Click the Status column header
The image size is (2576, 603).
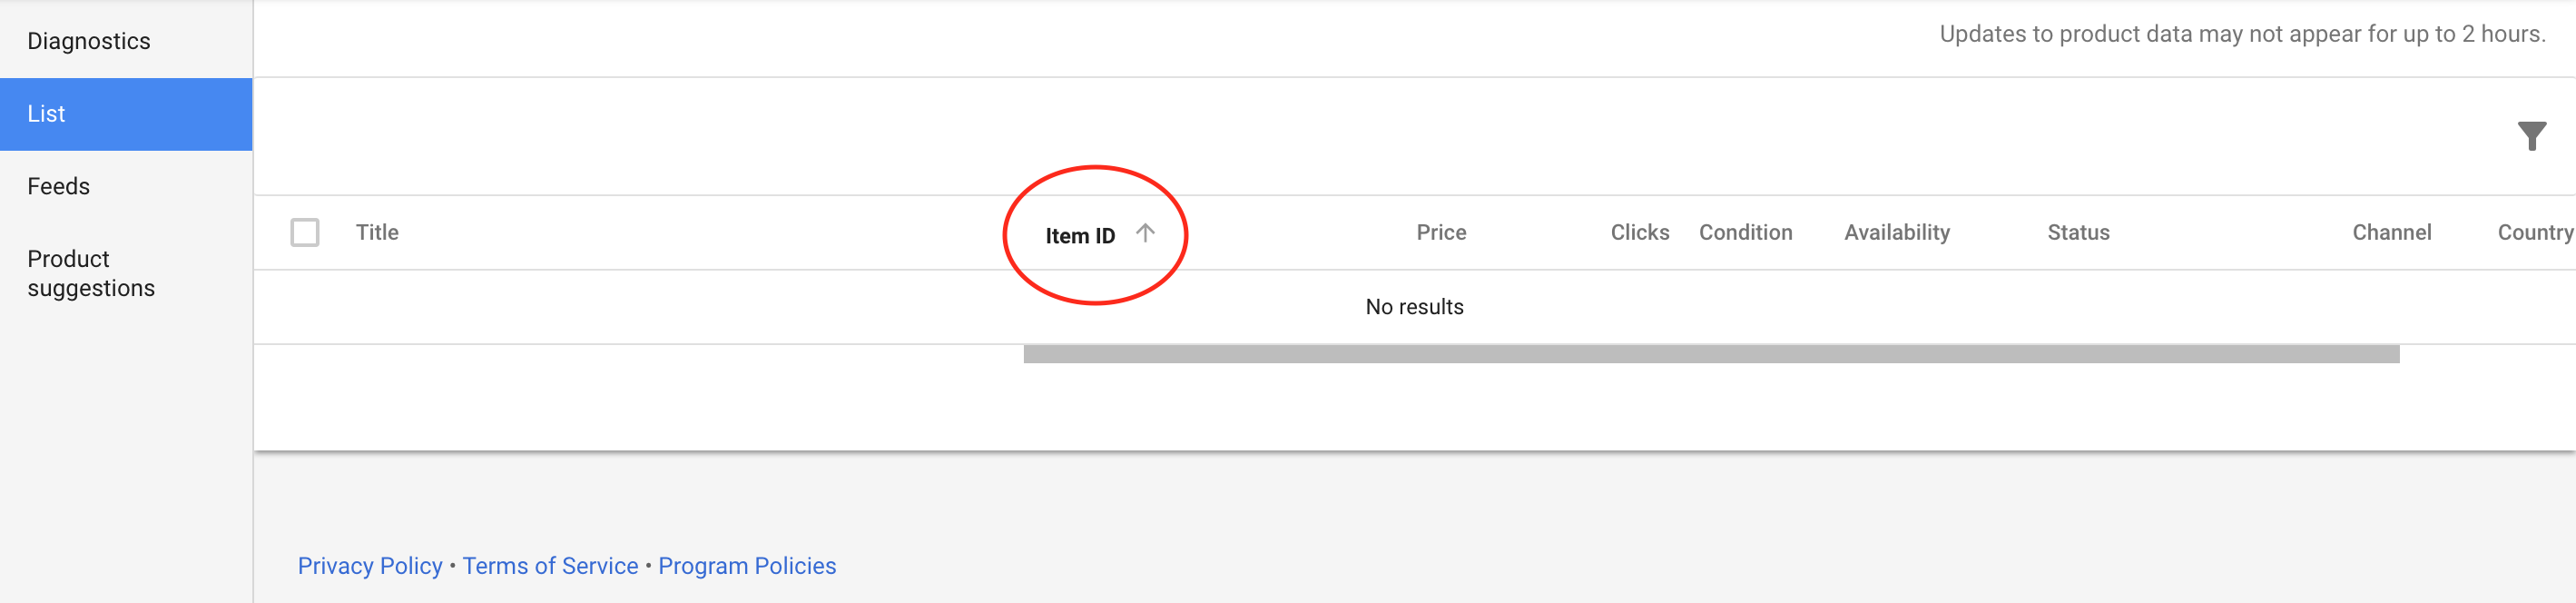[x=2078, y=232]
